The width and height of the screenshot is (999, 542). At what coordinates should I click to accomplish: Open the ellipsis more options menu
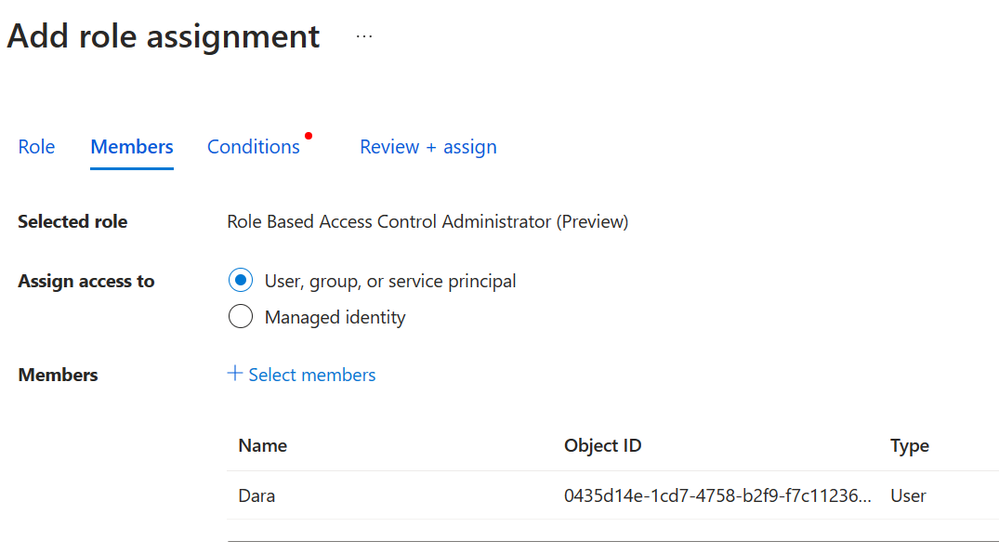pos(364,37)
